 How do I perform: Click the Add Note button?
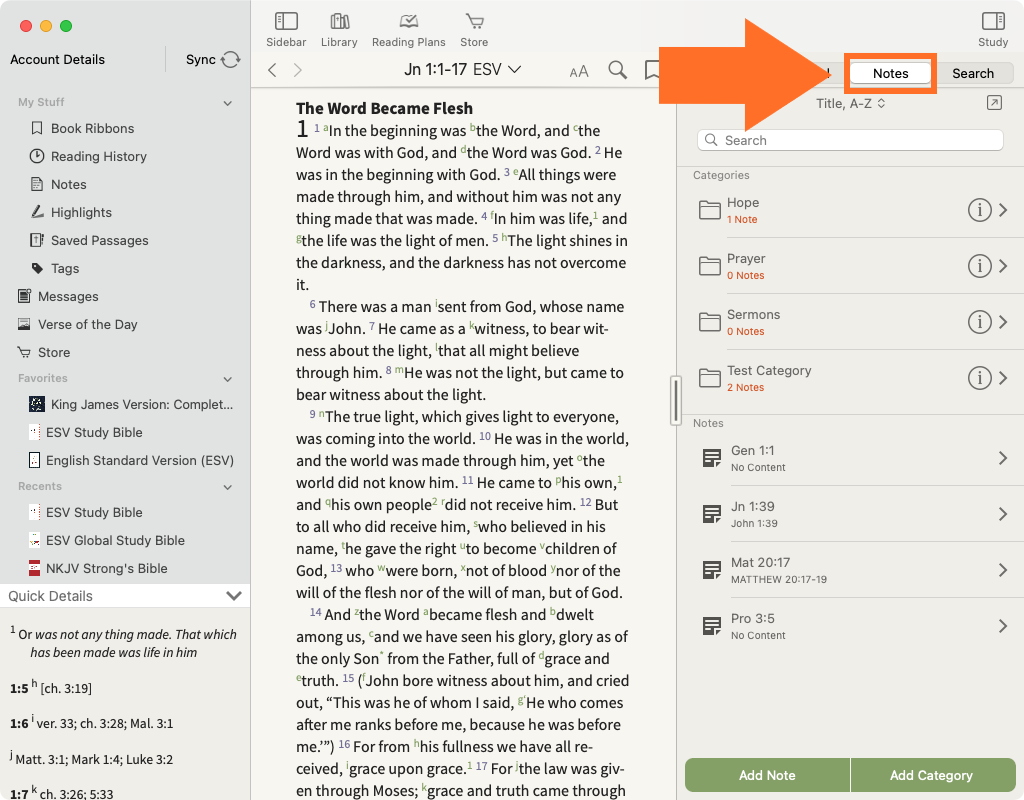(x=767, y=775)
